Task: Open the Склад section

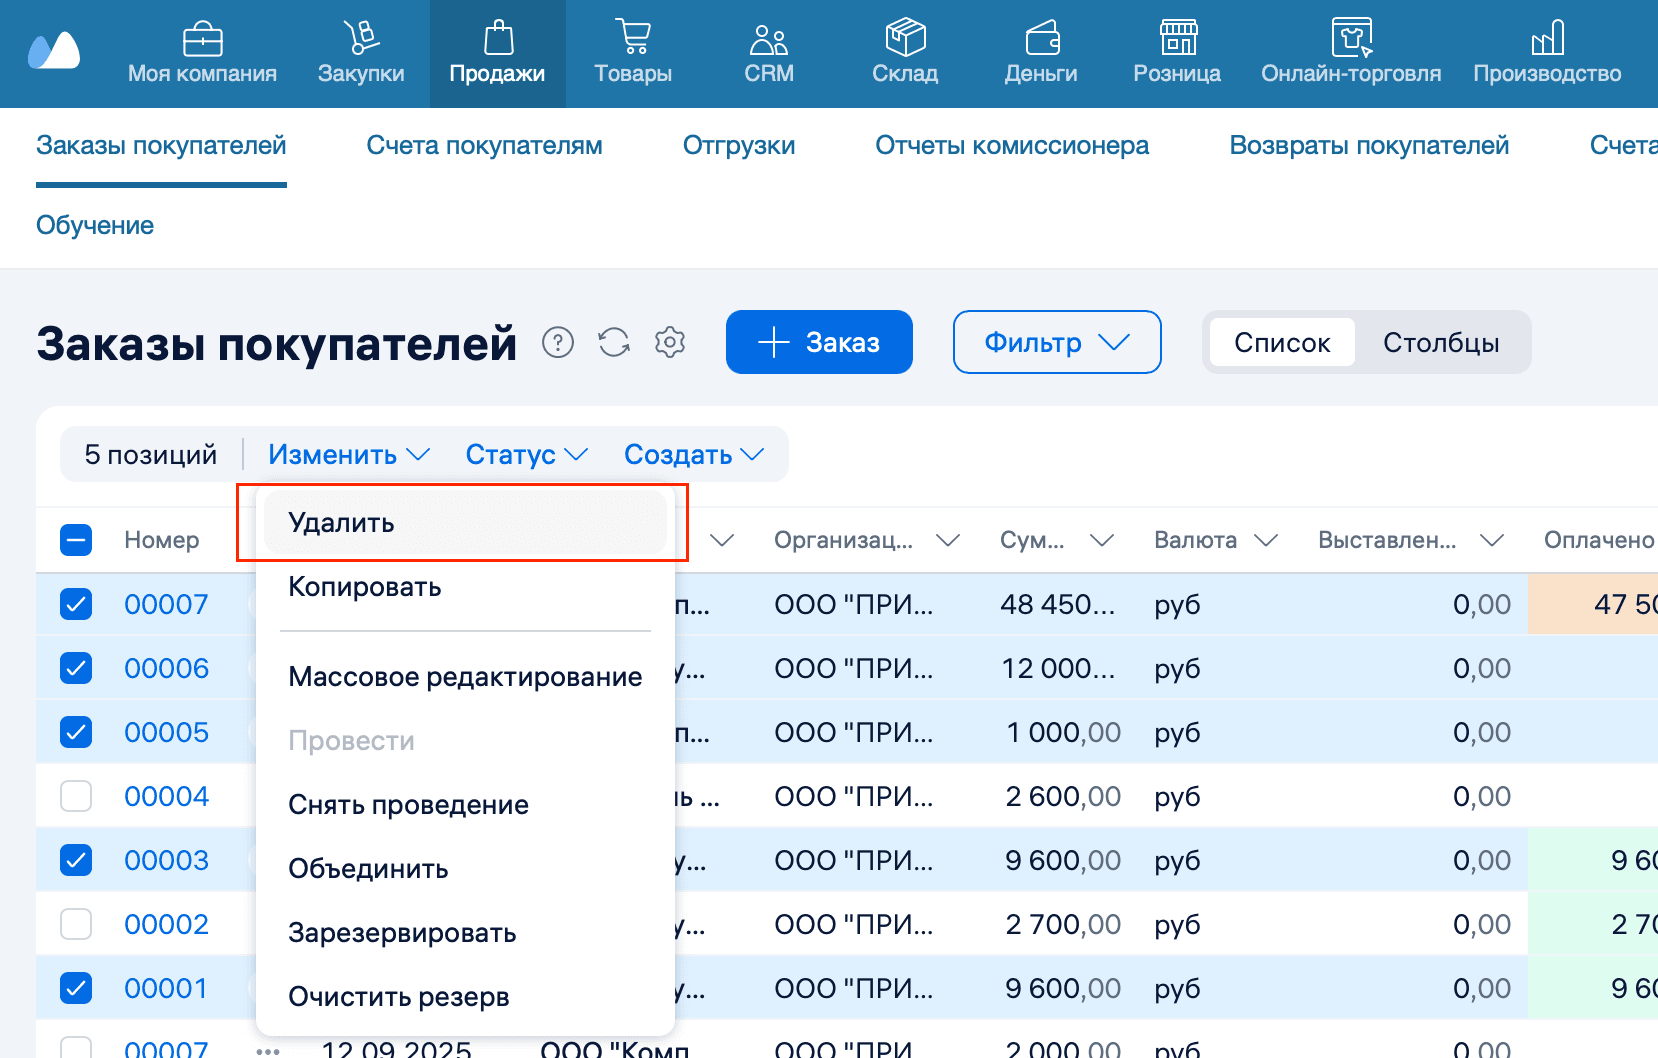Action: tap(905, 54)
